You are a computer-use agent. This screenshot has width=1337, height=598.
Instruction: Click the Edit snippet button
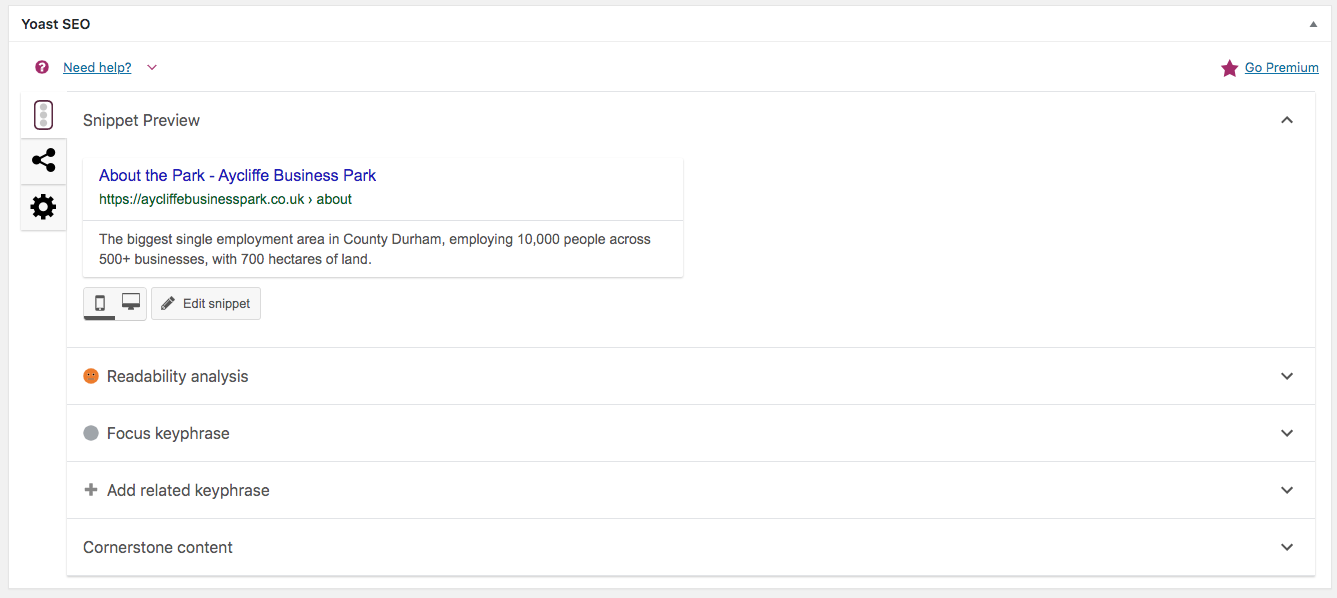pos(206,303)
